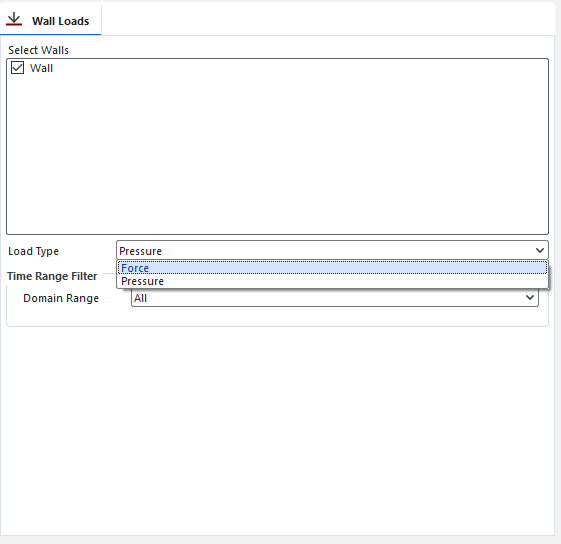Click the Time Range Filter heading
Screen dimensions: 561x544
pyautogui.click(x=52, y=276)
